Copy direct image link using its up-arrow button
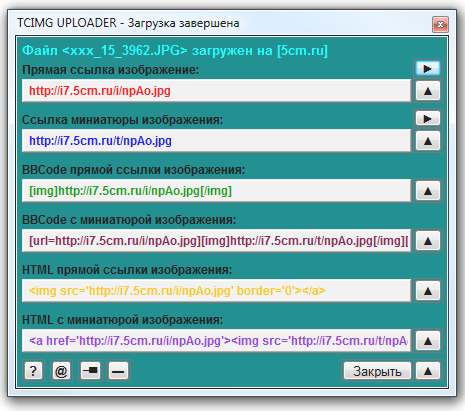 coord(428,91)
